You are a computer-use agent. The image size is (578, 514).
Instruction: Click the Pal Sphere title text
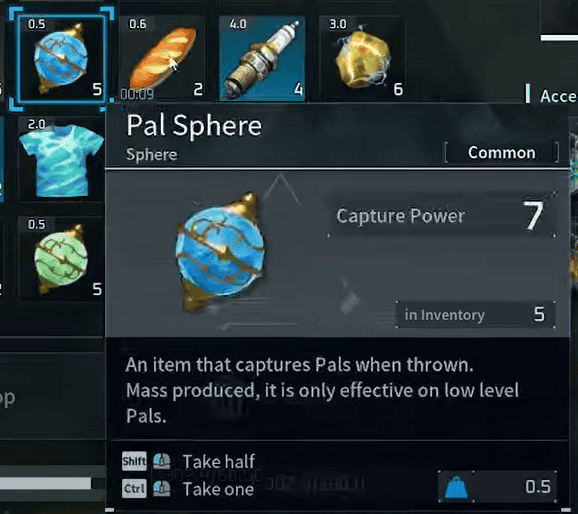click(x=194, y=125)
